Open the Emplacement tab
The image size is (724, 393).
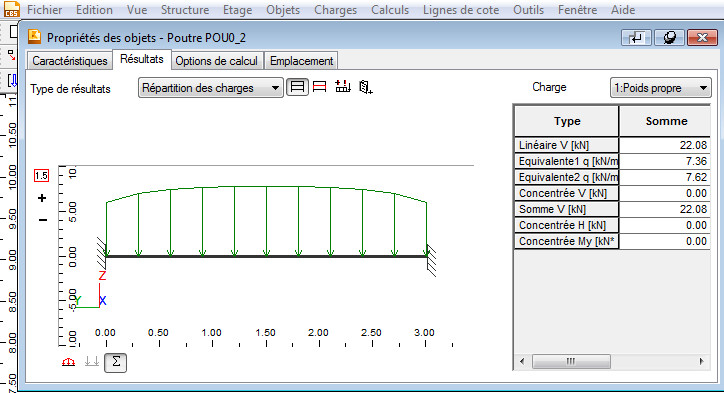click(x=302, y=61)
